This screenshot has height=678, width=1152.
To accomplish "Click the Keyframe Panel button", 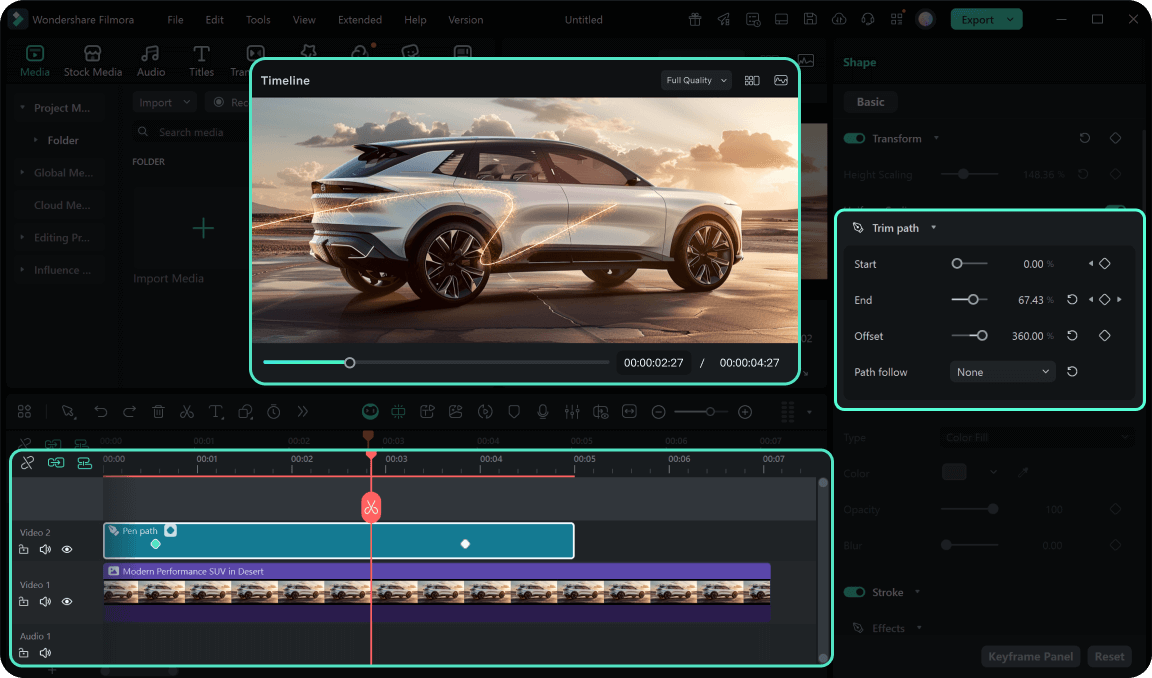I will [x=1030, y=656].
